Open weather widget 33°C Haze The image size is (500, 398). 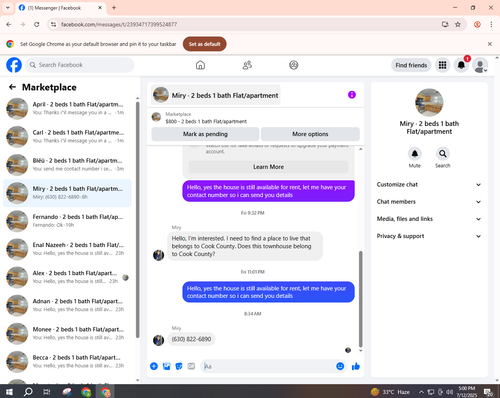390,392
